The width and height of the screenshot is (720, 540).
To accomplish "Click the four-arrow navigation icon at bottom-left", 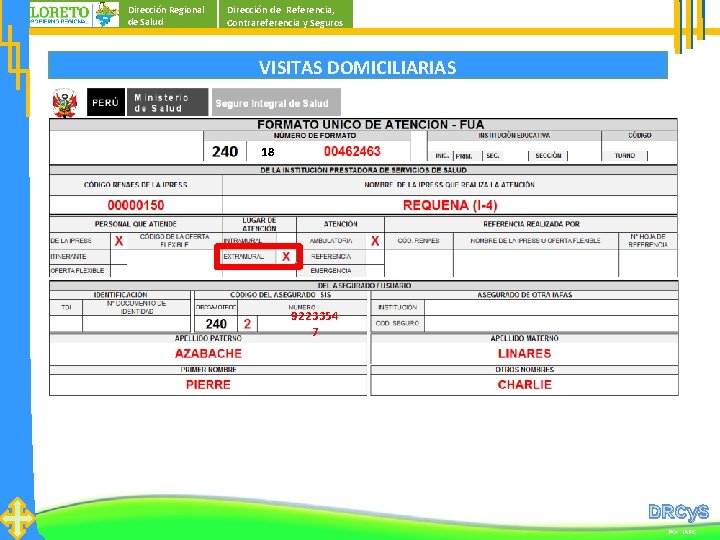I will pos(17,518).
